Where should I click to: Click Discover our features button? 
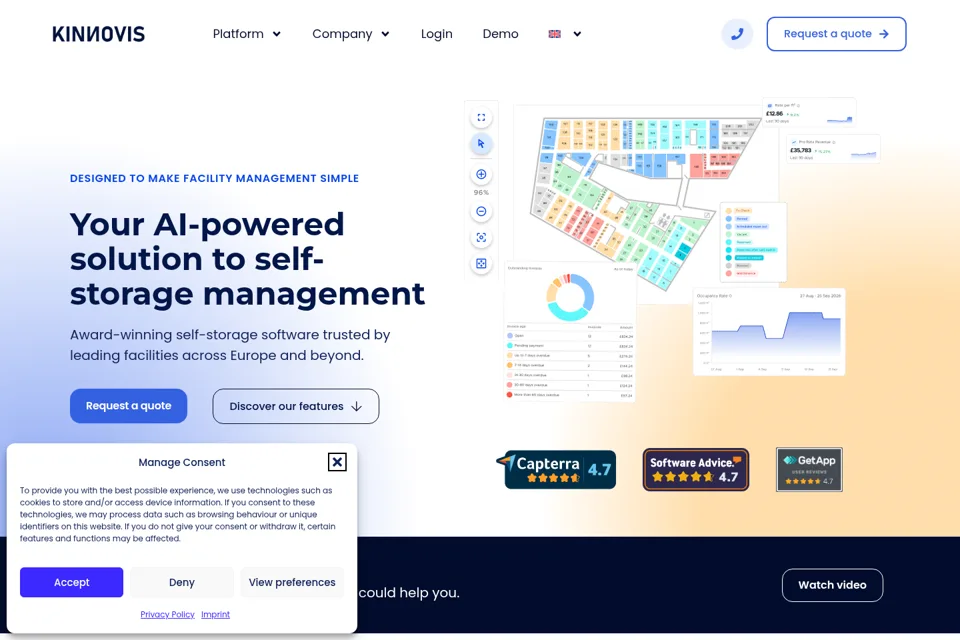click(296, 406)
